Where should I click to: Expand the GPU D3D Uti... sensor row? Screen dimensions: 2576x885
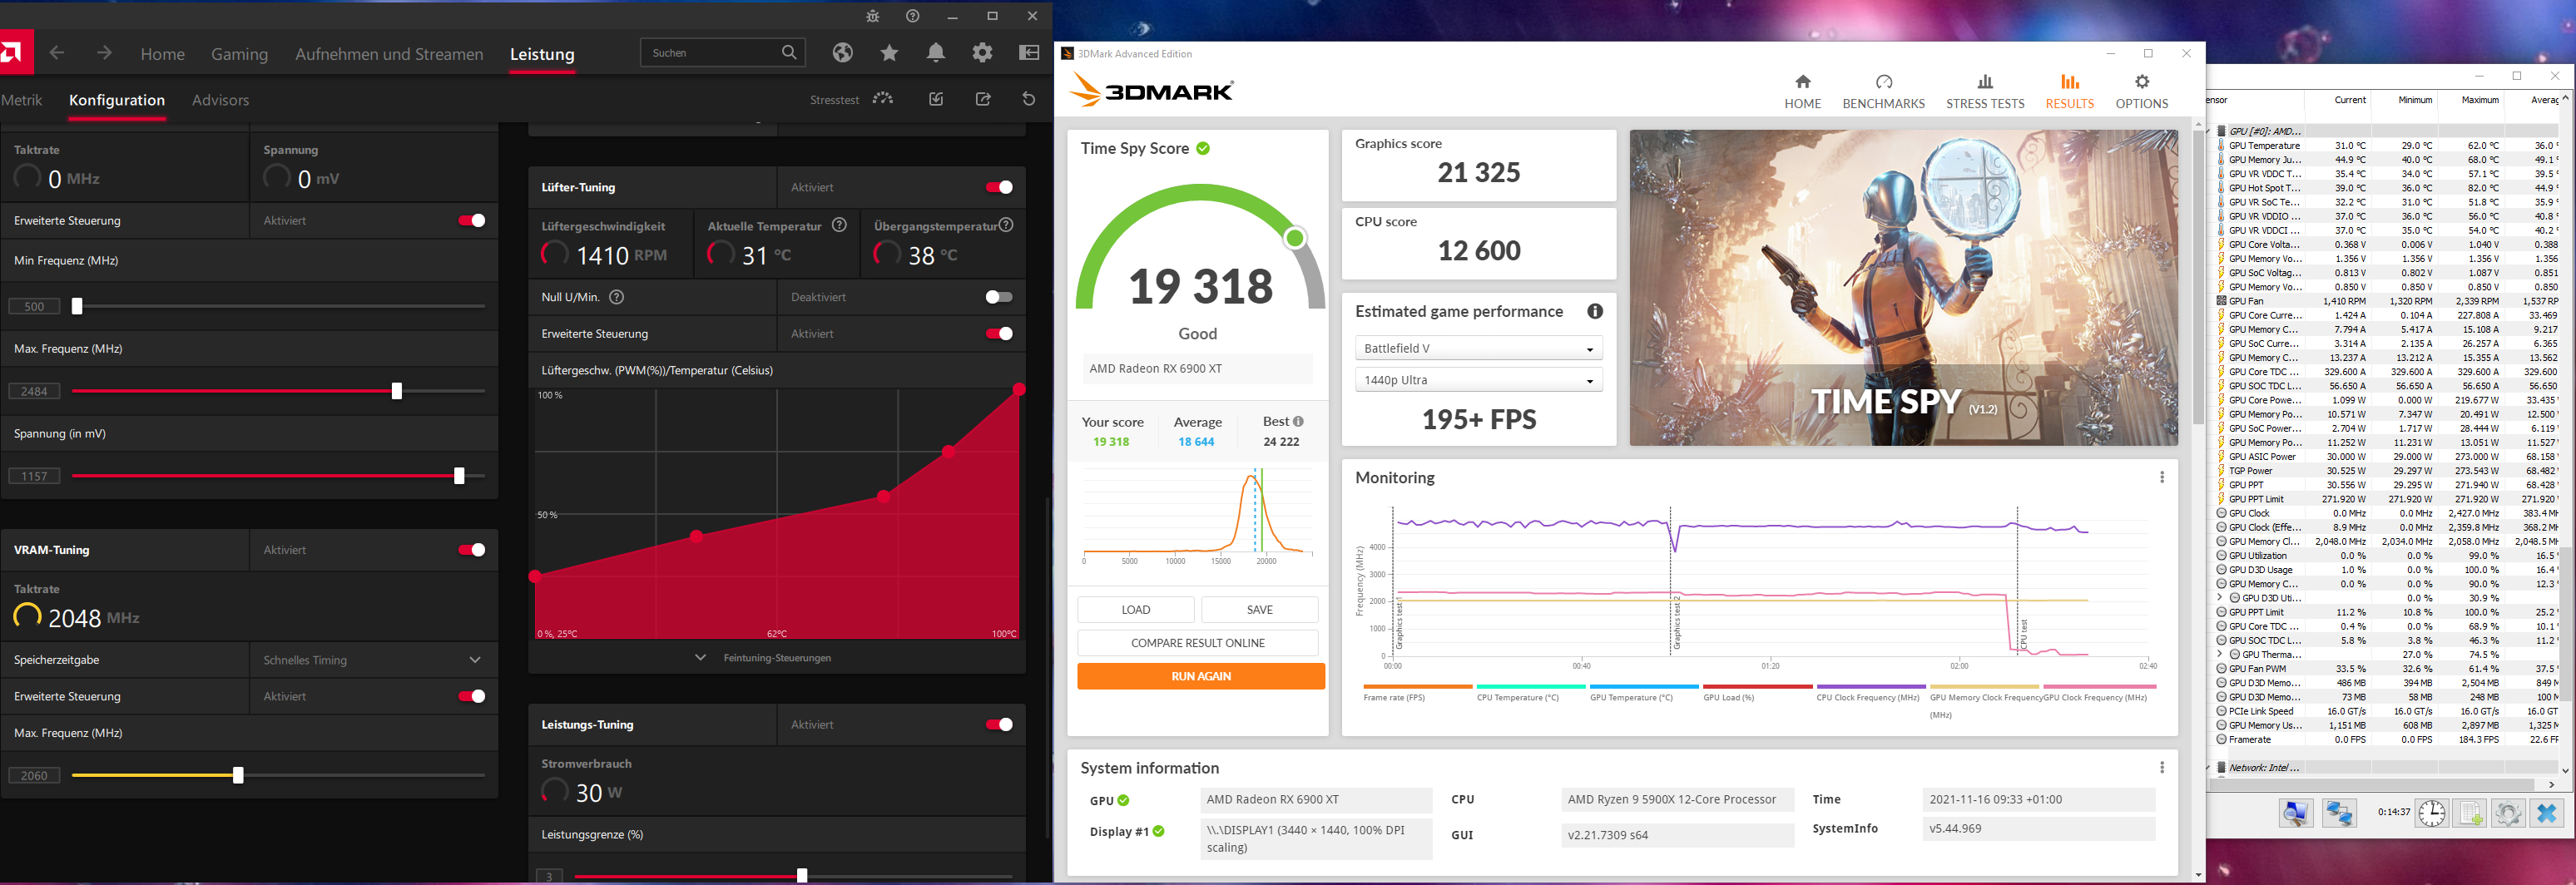[x=2220, y=598]
